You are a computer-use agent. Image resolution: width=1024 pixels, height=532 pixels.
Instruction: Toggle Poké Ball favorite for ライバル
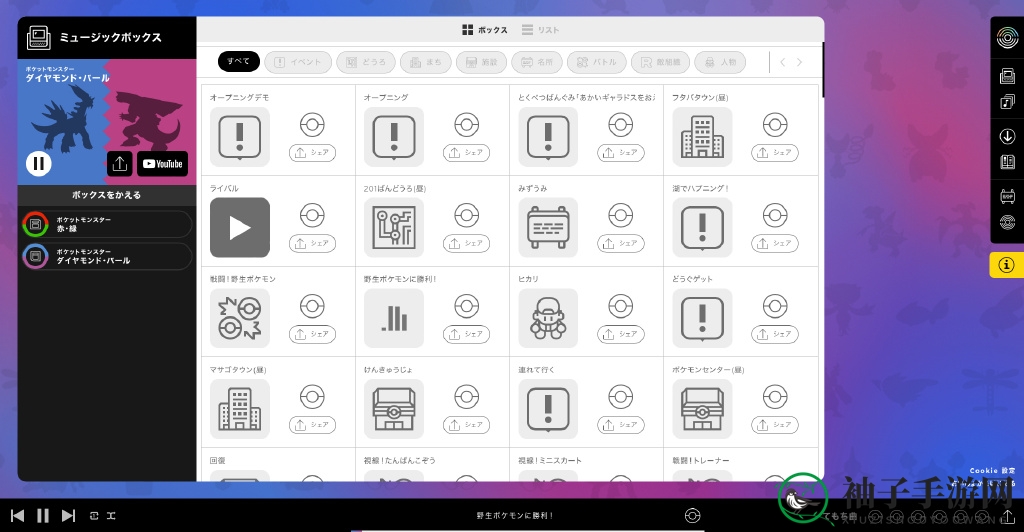click(x=312, y=215)
